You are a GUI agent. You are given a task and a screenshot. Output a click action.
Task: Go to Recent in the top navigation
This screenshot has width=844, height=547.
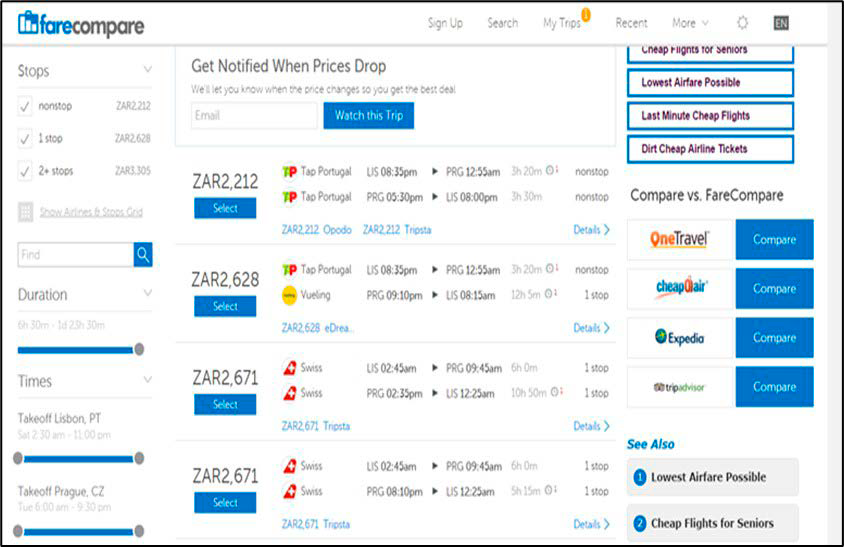click(631, 23)
